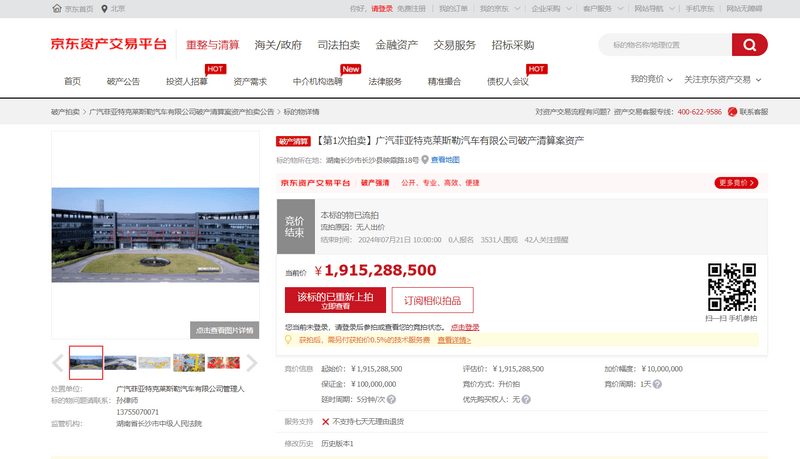Click the 请登录 link in top bar
The image size is (800, 459).
(x=382, y=9)
